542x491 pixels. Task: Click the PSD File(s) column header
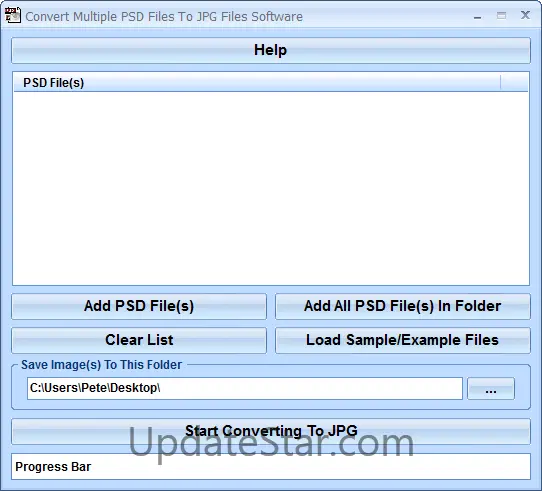coord(257,83)
